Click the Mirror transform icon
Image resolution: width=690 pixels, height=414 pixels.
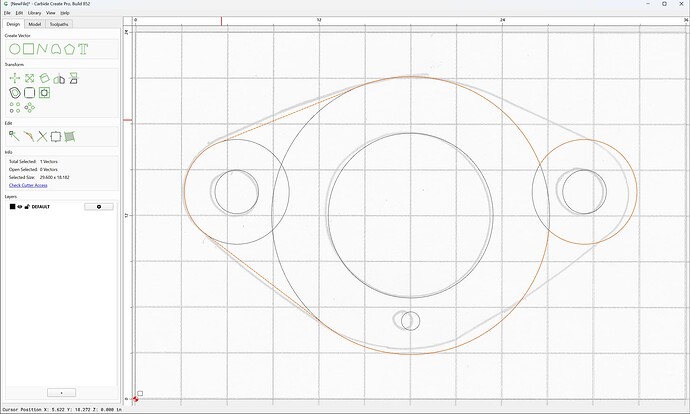pos(59,79)
